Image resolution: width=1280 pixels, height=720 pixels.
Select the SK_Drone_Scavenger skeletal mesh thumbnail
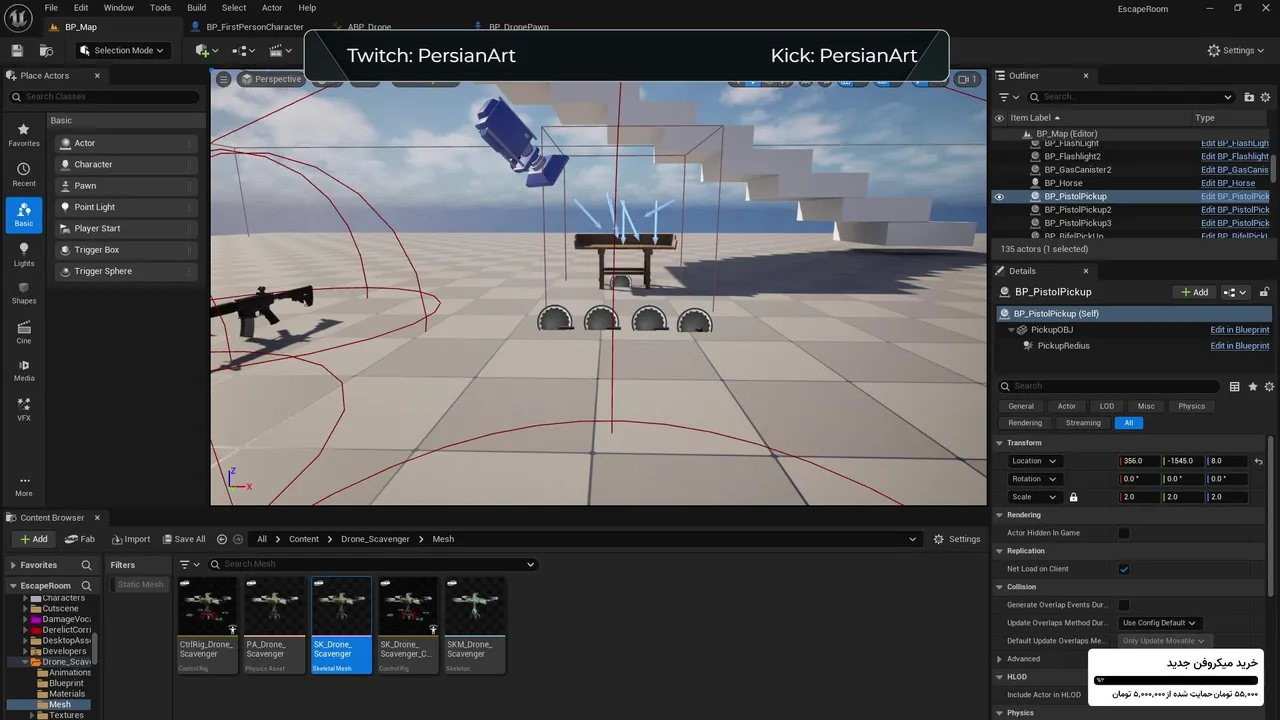click(341, 624)
